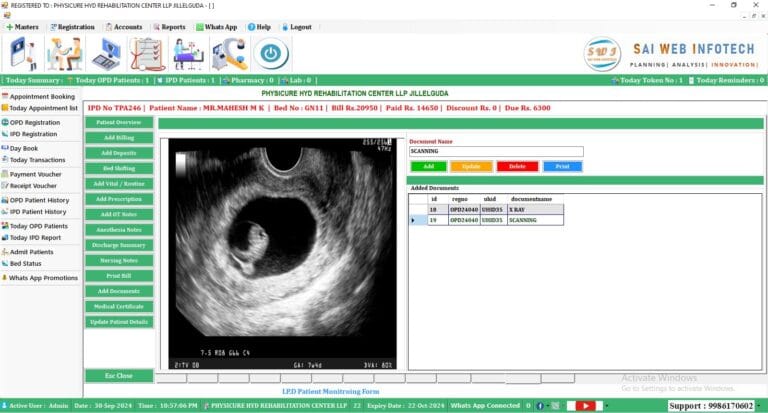Click the Discharge Summary button

tap(119, 245)
